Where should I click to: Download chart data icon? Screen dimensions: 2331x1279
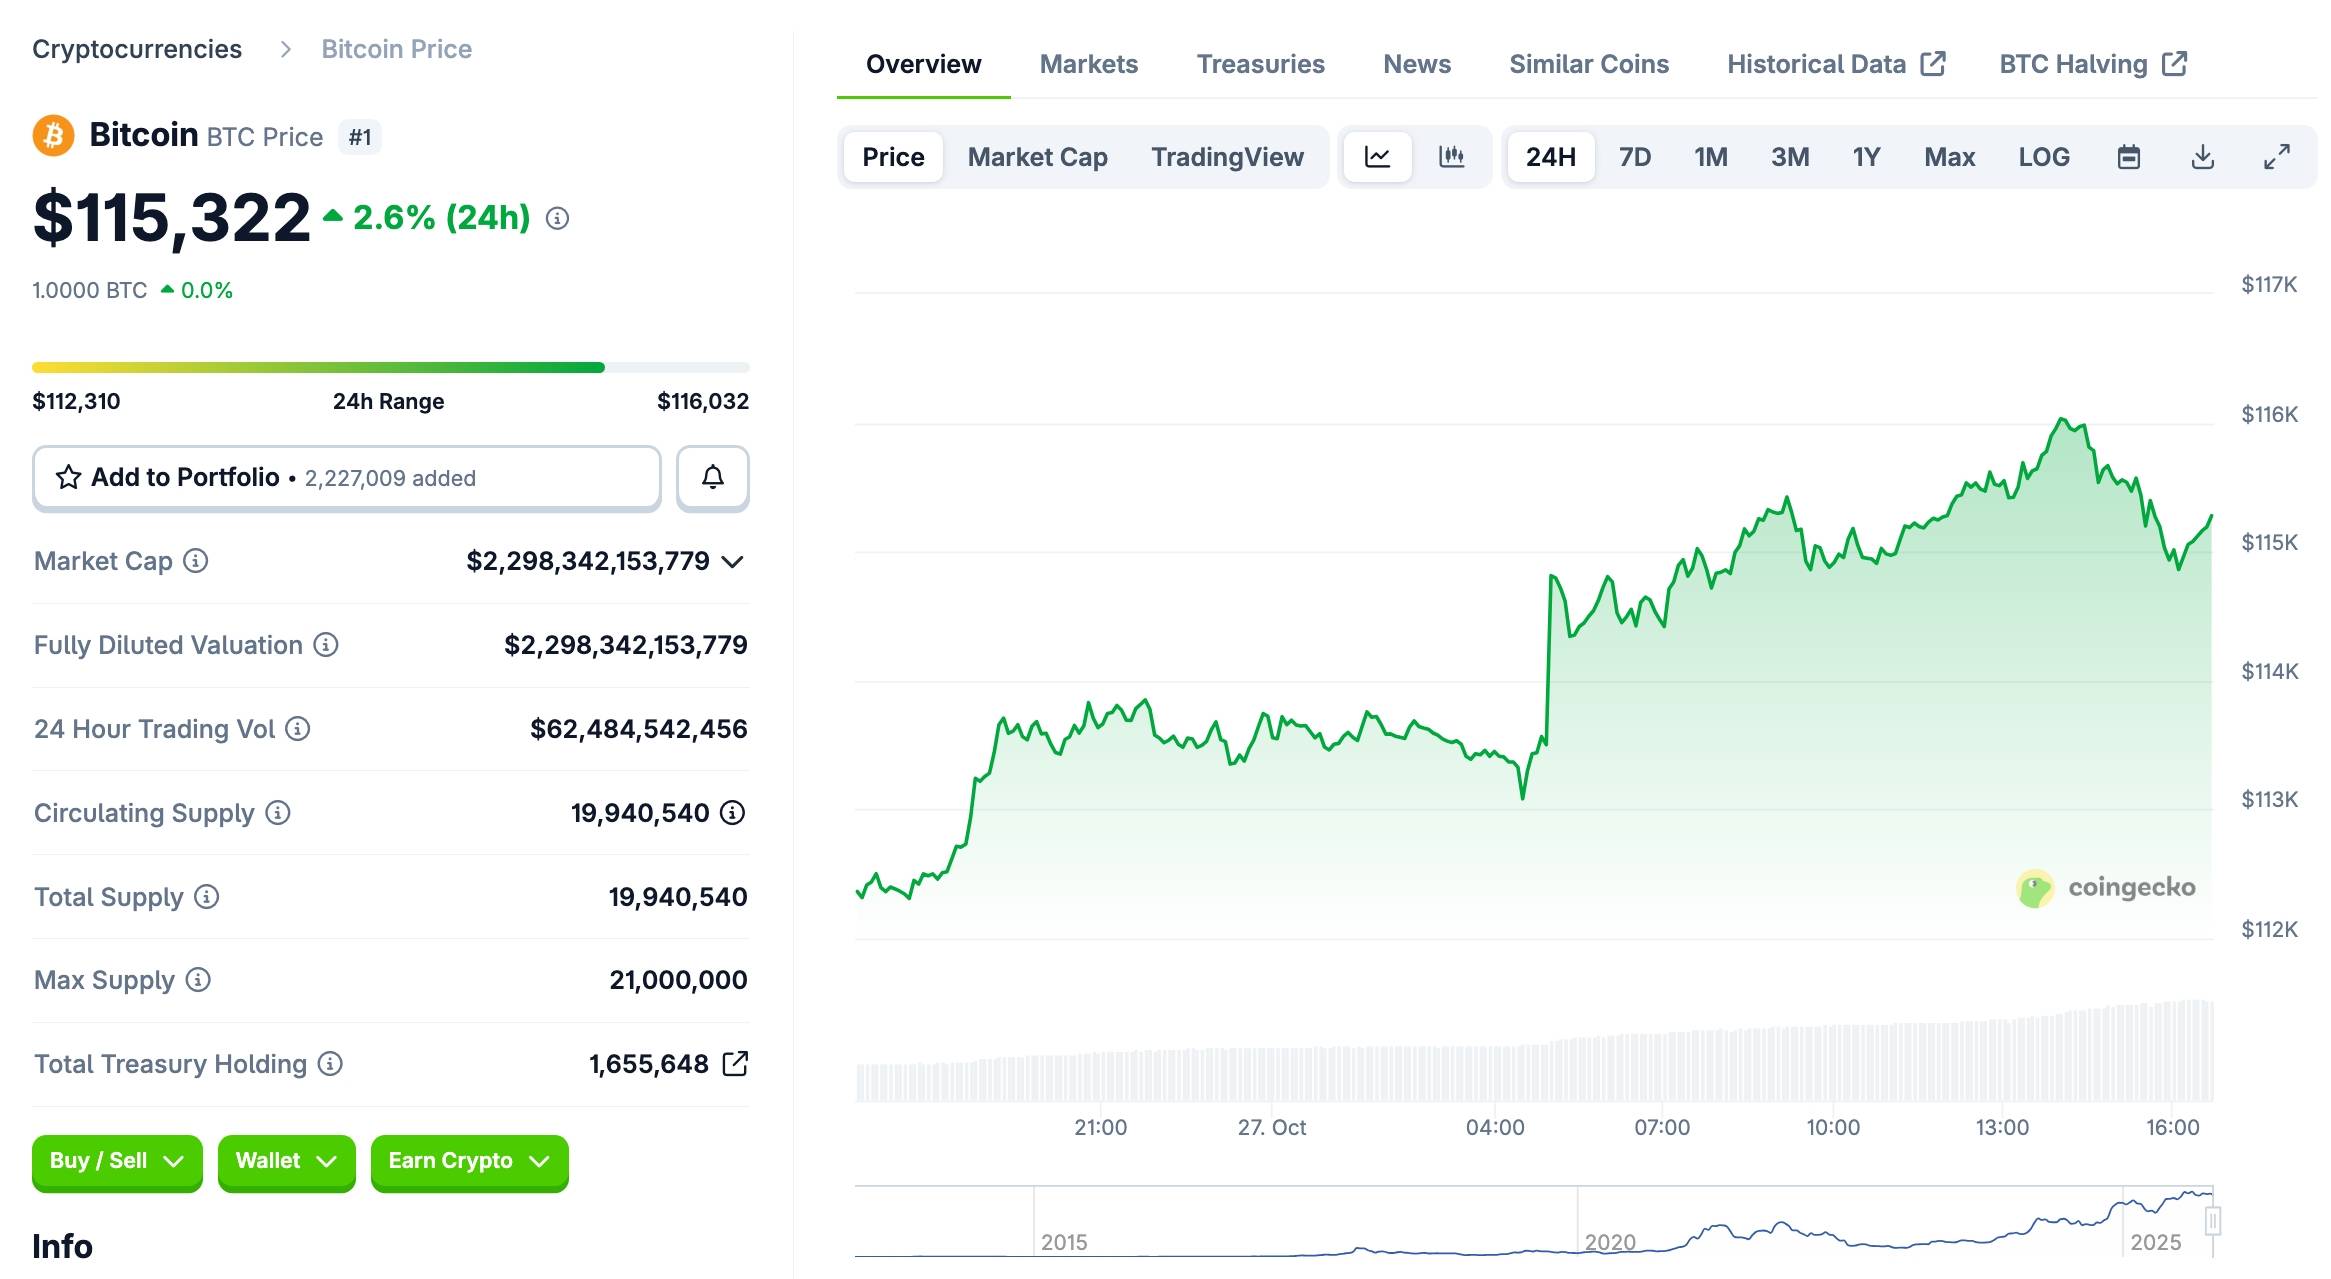2202,157
